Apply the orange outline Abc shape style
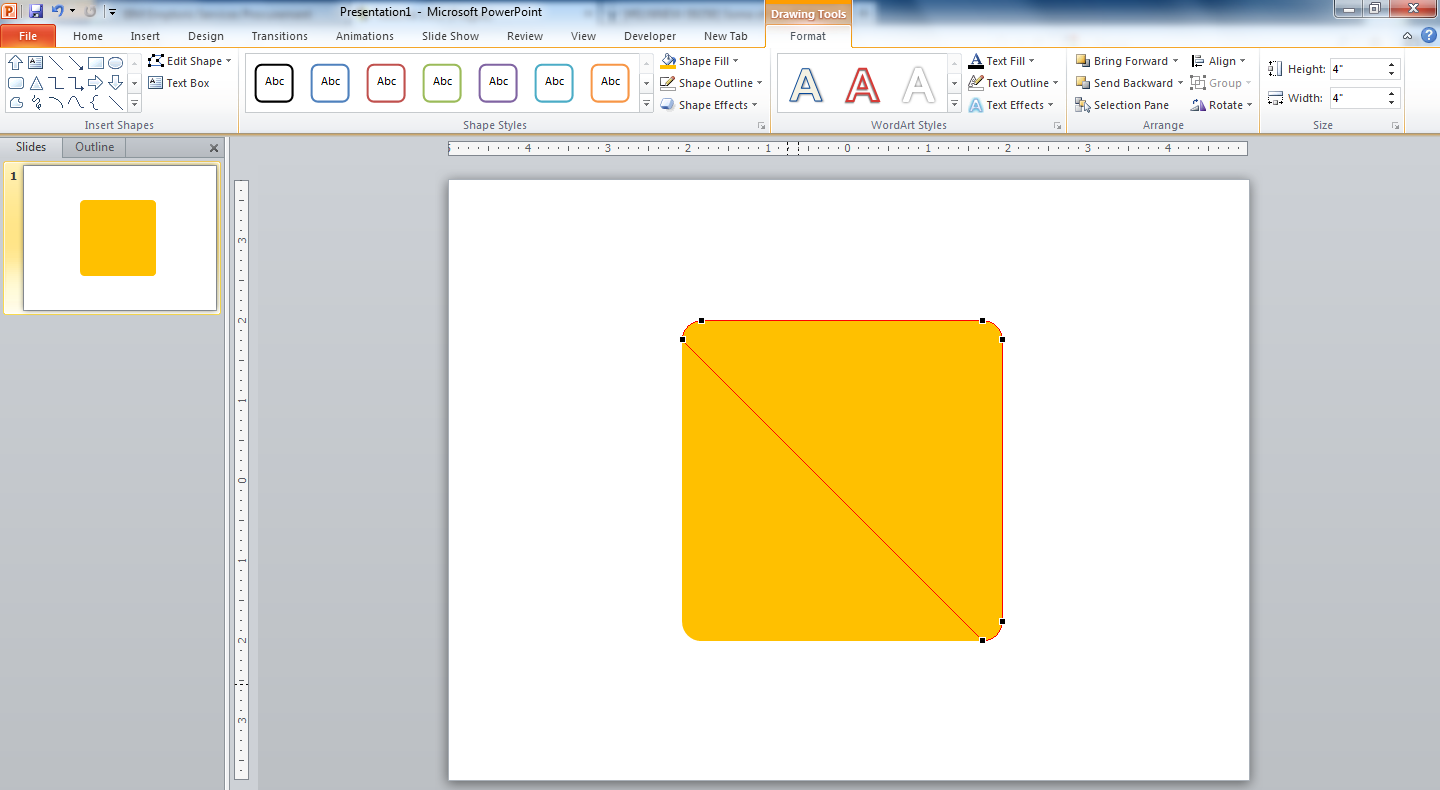This screenshot has height=790, width=1440. click(610, 83)
